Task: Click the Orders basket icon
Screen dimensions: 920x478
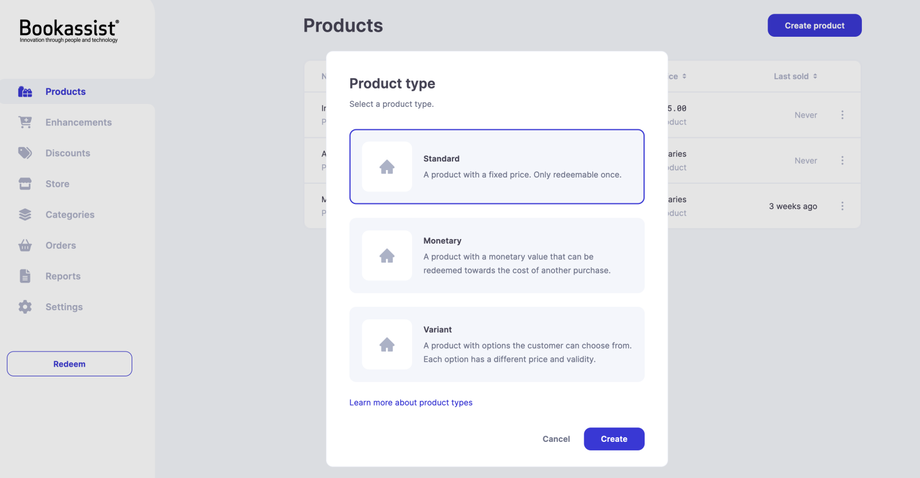Action: [25, 245]
